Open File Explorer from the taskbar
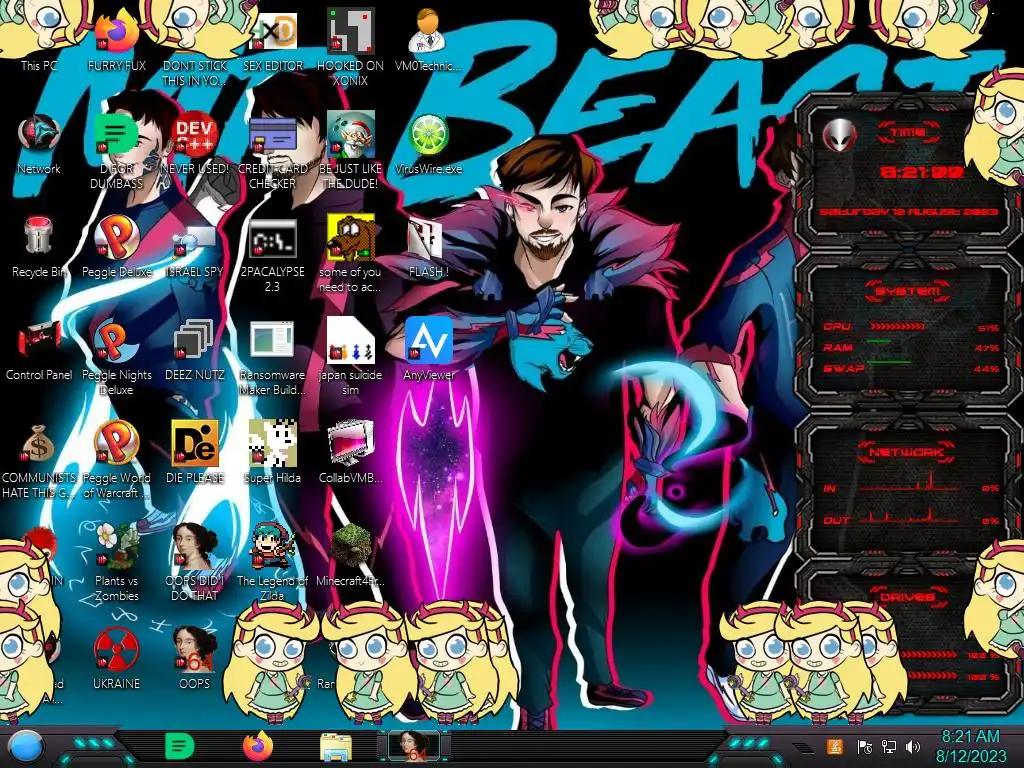 [336, 747]
